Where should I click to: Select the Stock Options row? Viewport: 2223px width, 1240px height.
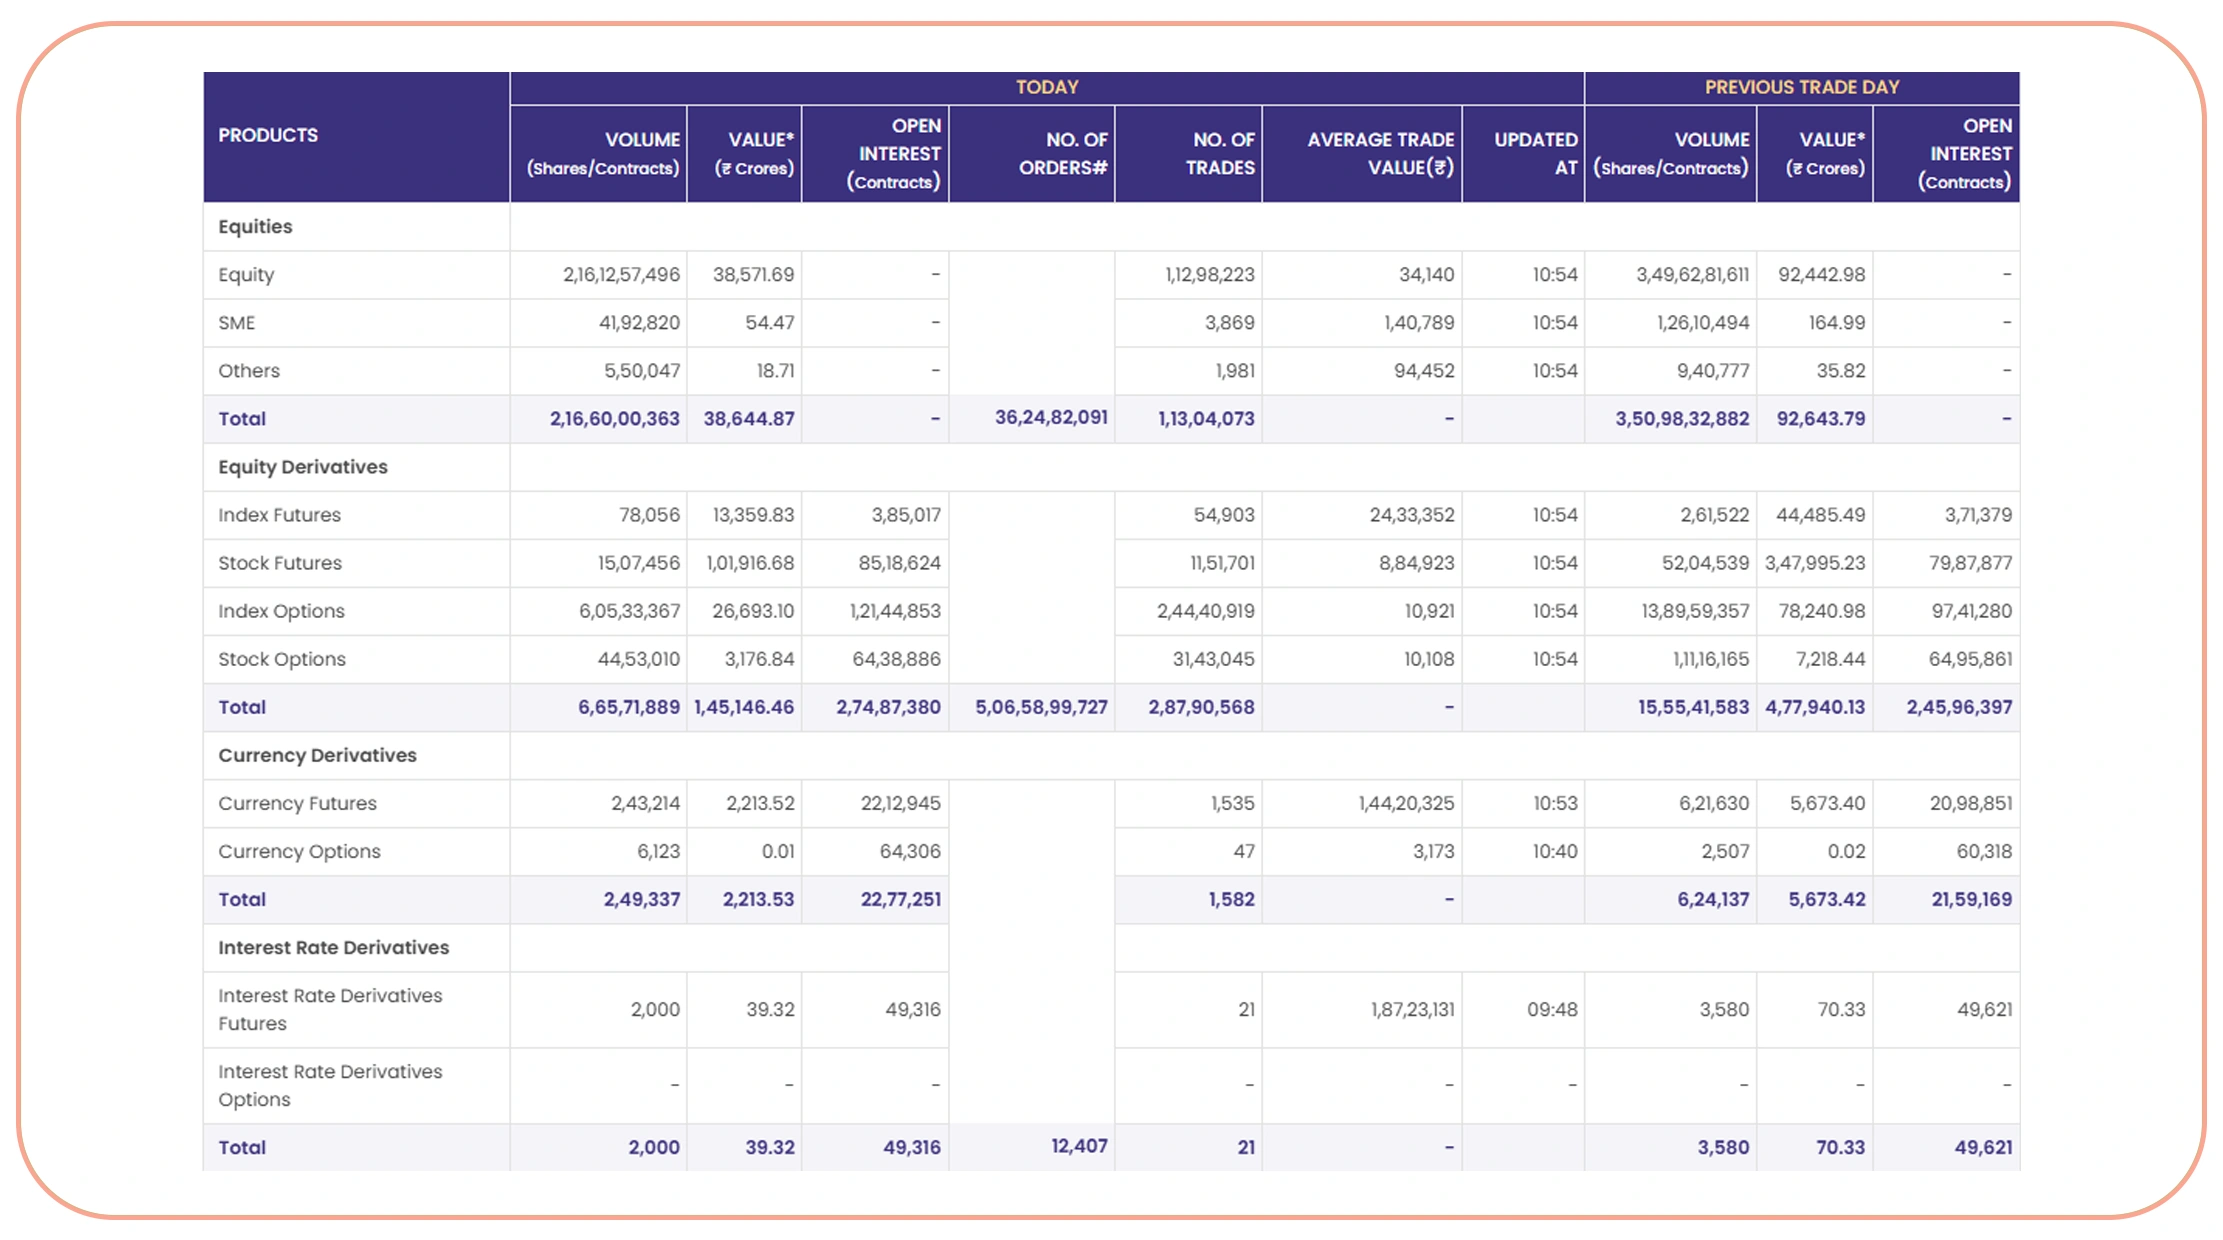[x=282, y=659]
